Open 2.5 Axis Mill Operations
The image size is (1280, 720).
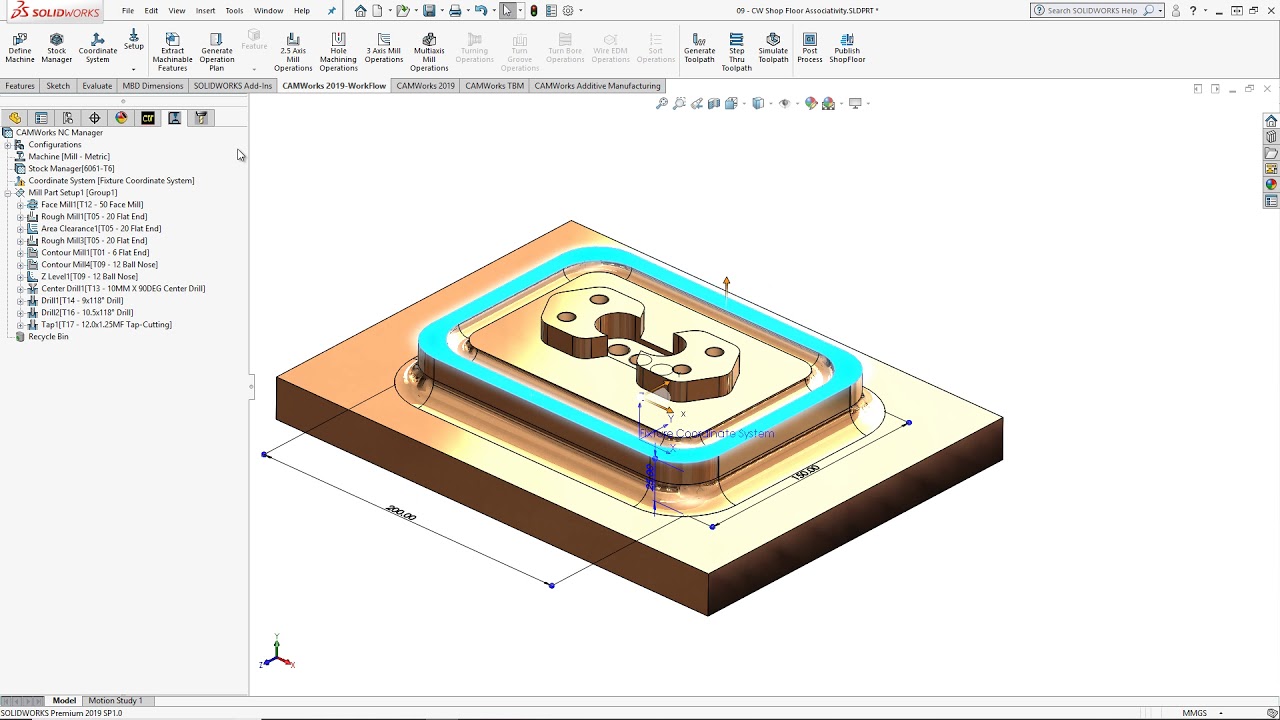[x=293, y=52]
